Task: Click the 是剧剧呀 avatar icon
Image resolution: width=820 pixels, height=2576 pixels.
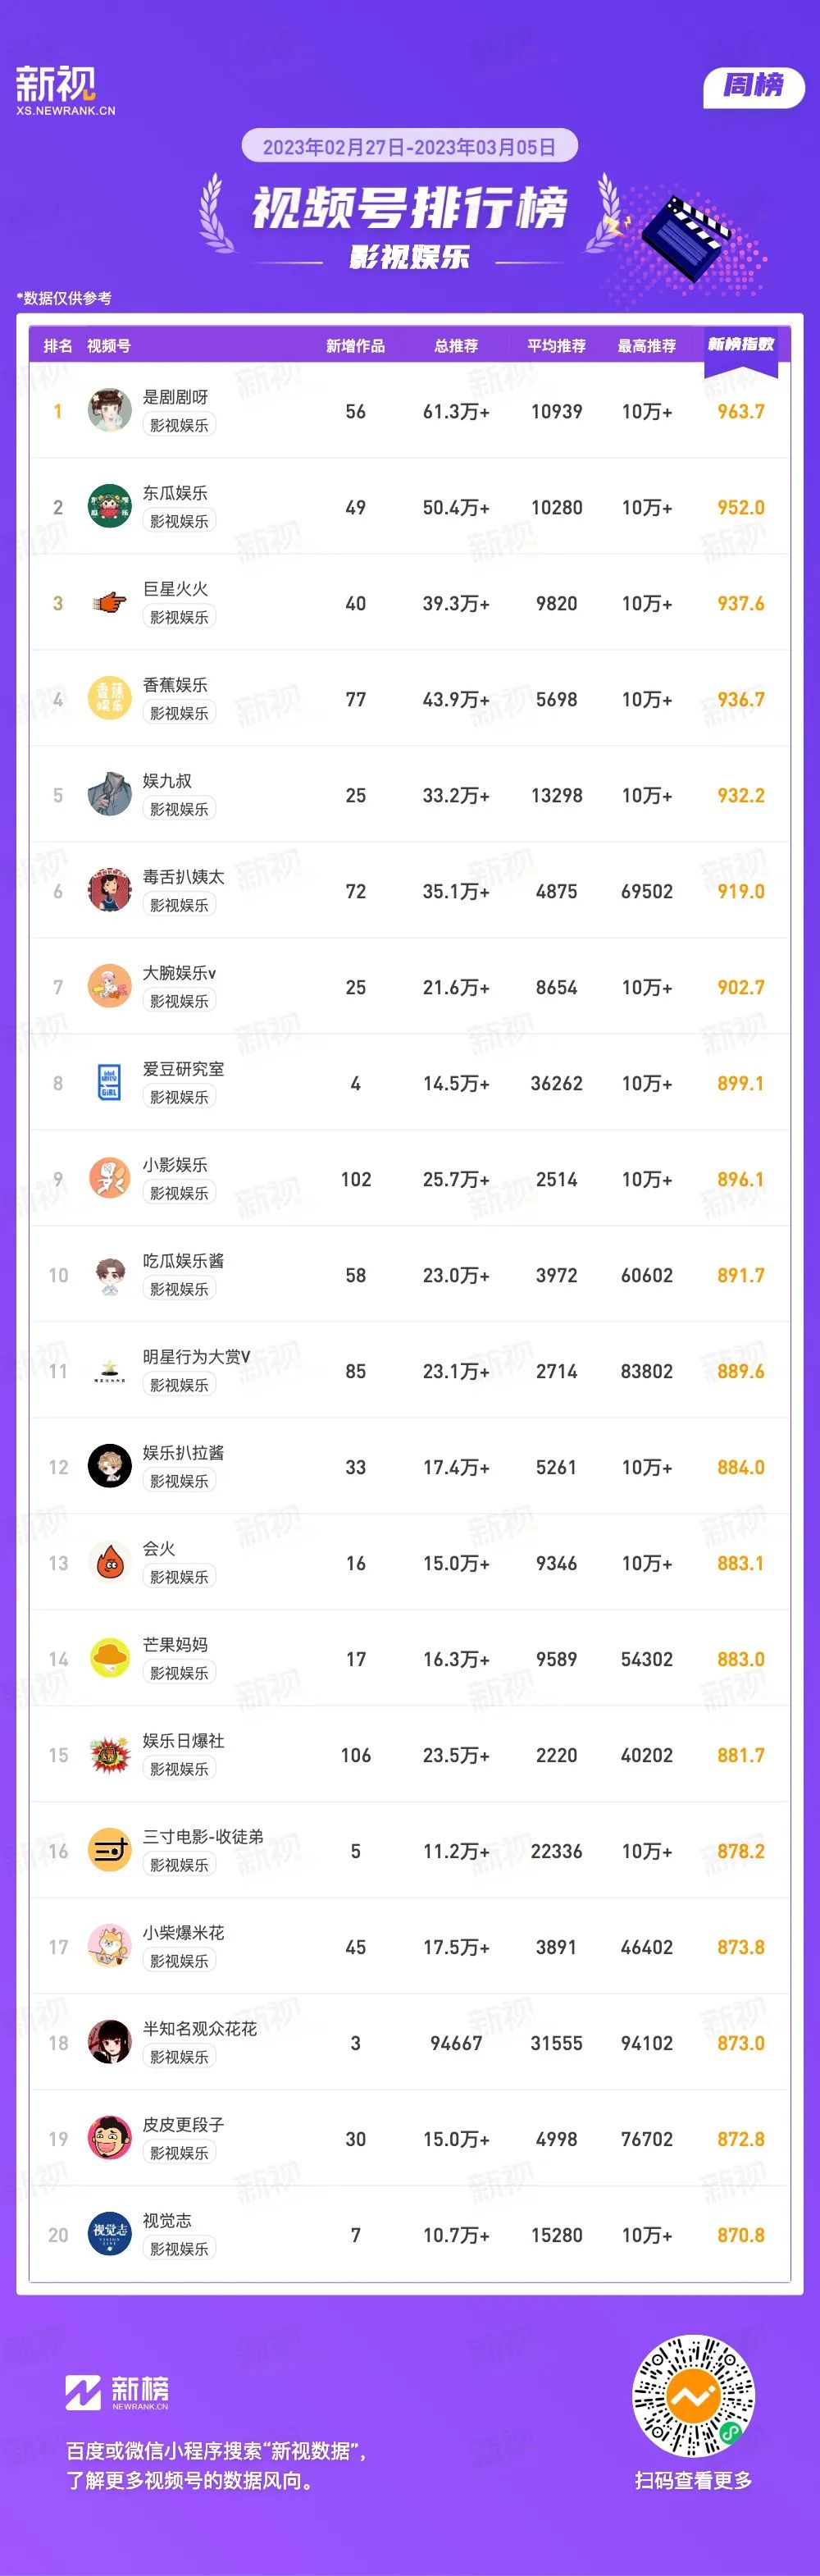Action: (110, 411)
